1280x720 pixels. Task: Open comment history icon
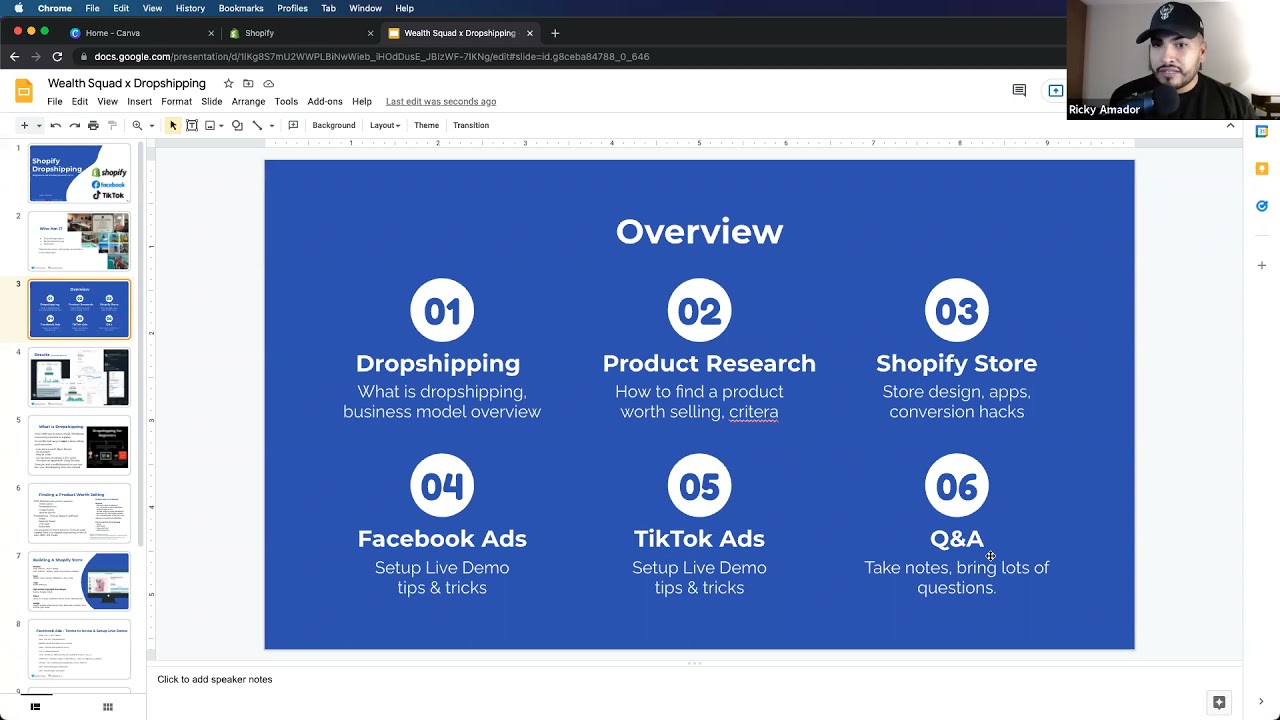click(1019, 90)
